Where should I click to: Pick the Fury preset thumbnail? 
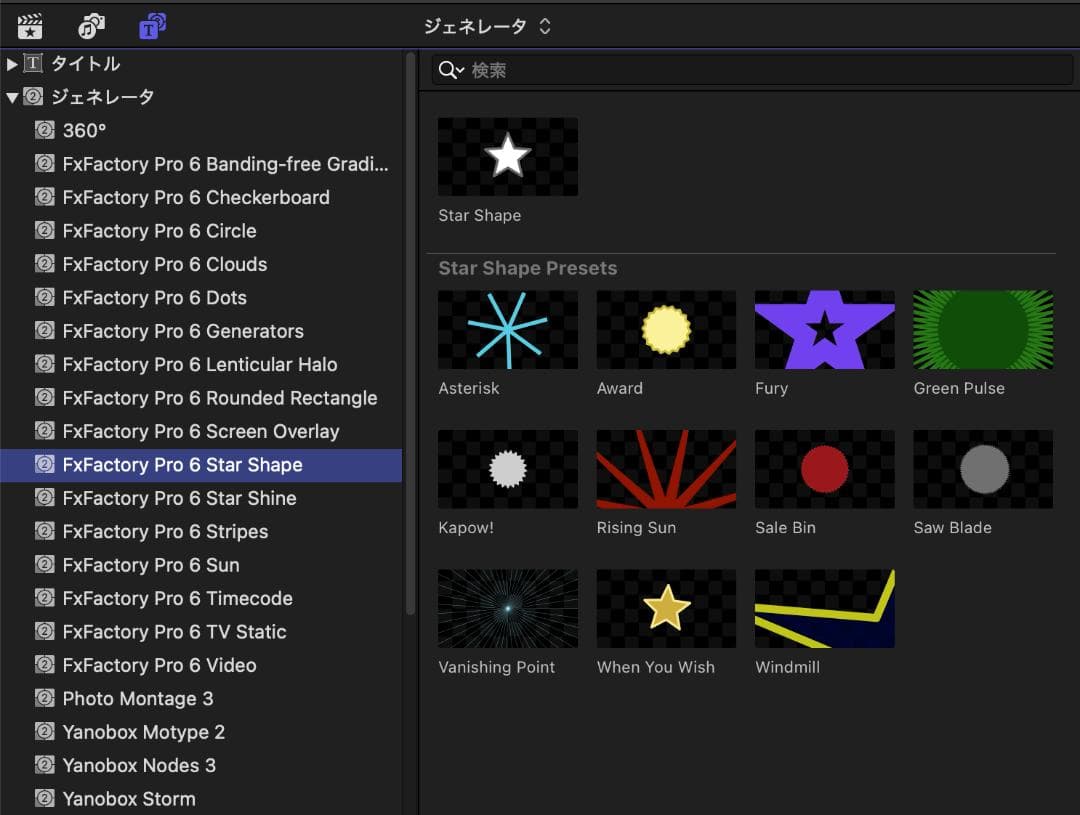tap(824, 330)
